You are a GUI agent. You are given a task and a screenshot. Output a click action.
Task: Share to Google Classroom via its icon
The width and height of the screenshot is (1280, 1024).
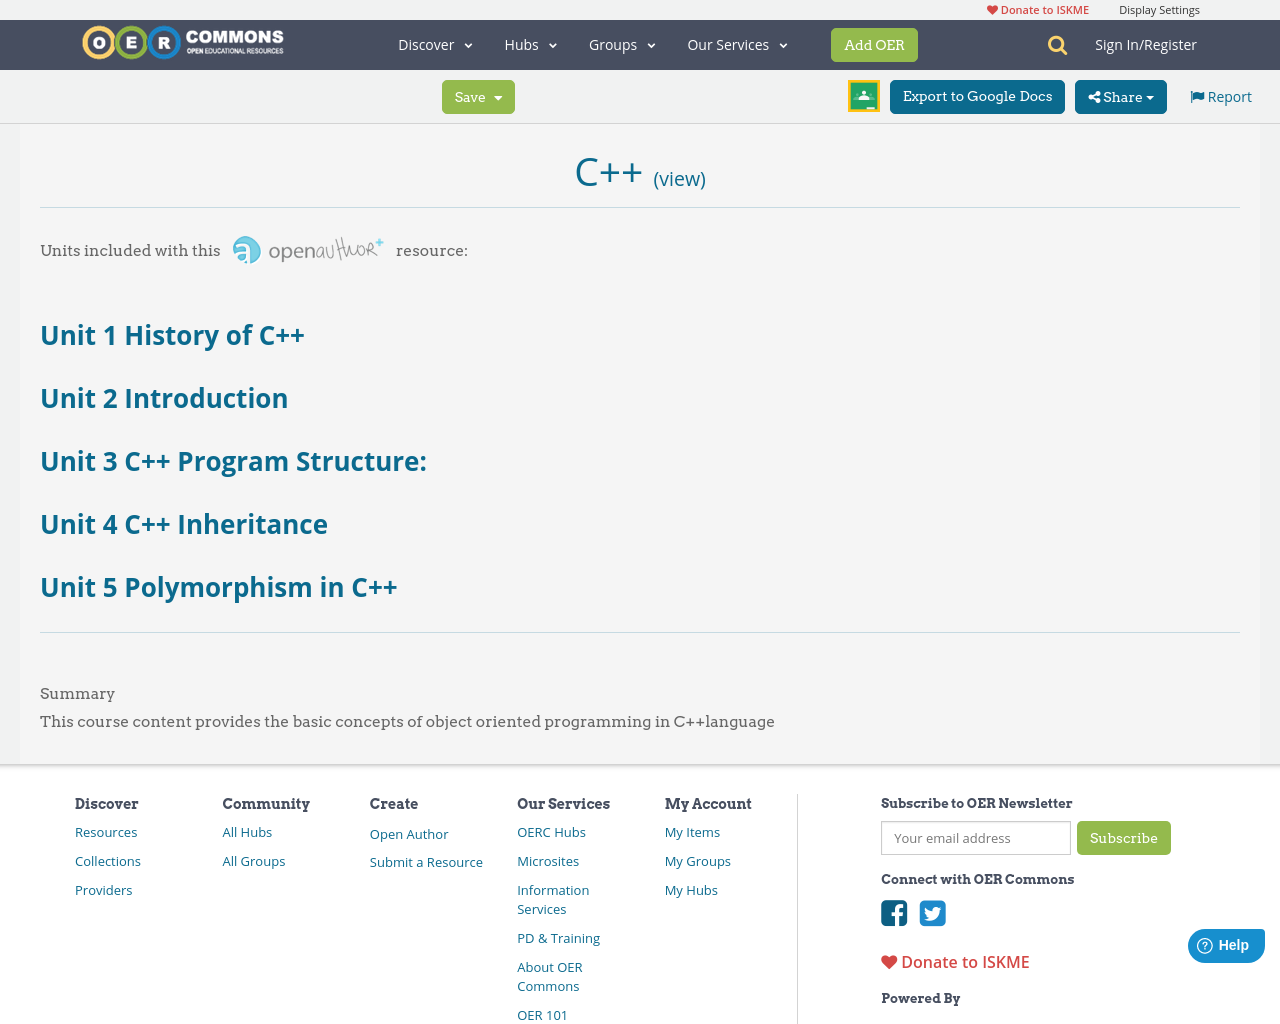point(862,95)
